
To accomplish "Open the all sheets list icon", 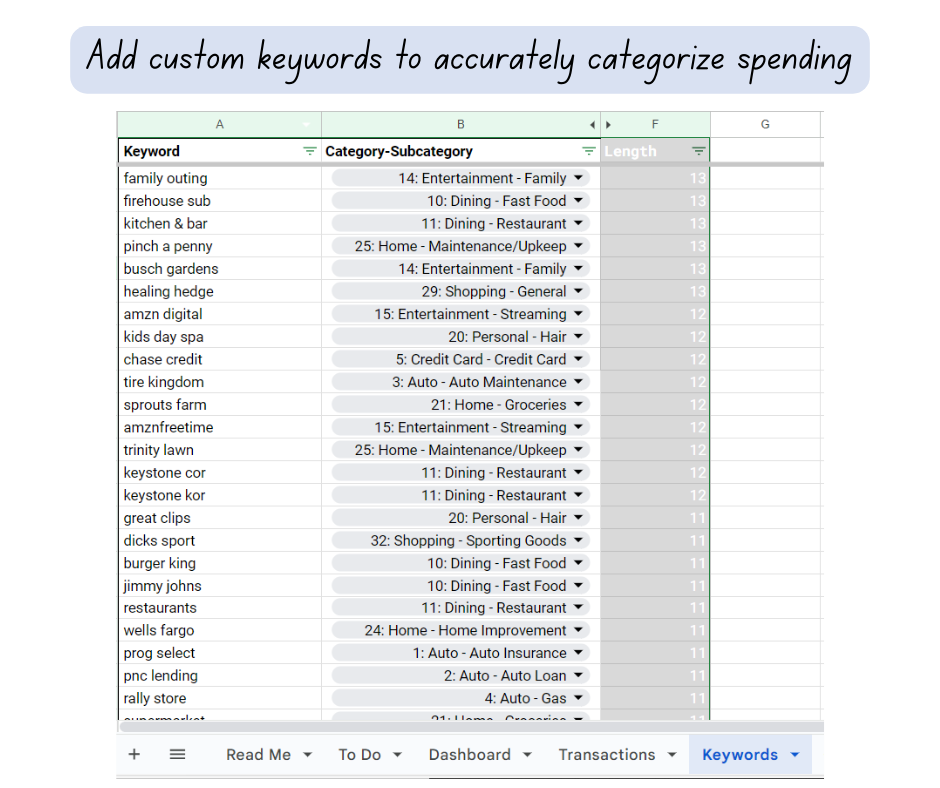I will point(177,754).
